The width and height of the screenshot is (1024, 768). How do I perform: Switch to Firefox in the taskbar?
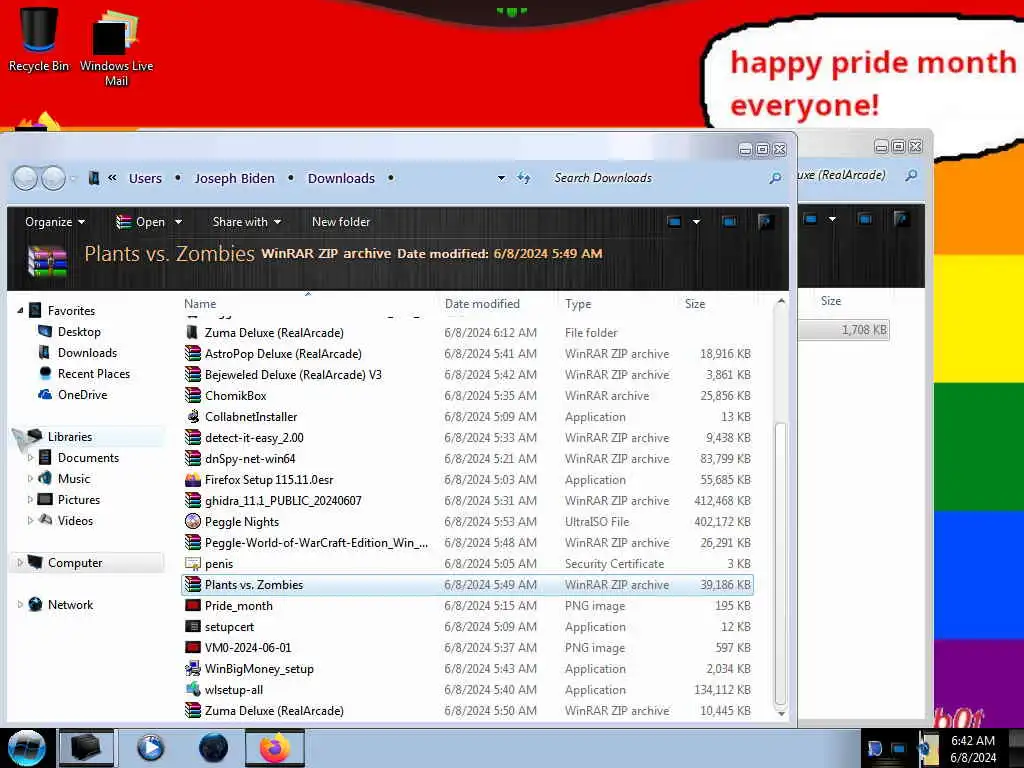(x=274, y=748)
